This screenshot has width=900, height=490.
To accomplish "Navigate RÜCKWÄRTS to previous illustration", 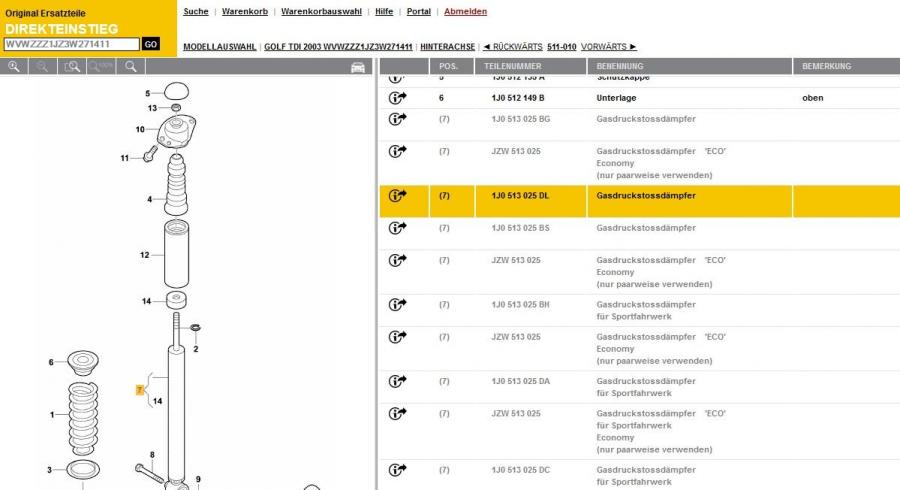I will click(512, 47).
